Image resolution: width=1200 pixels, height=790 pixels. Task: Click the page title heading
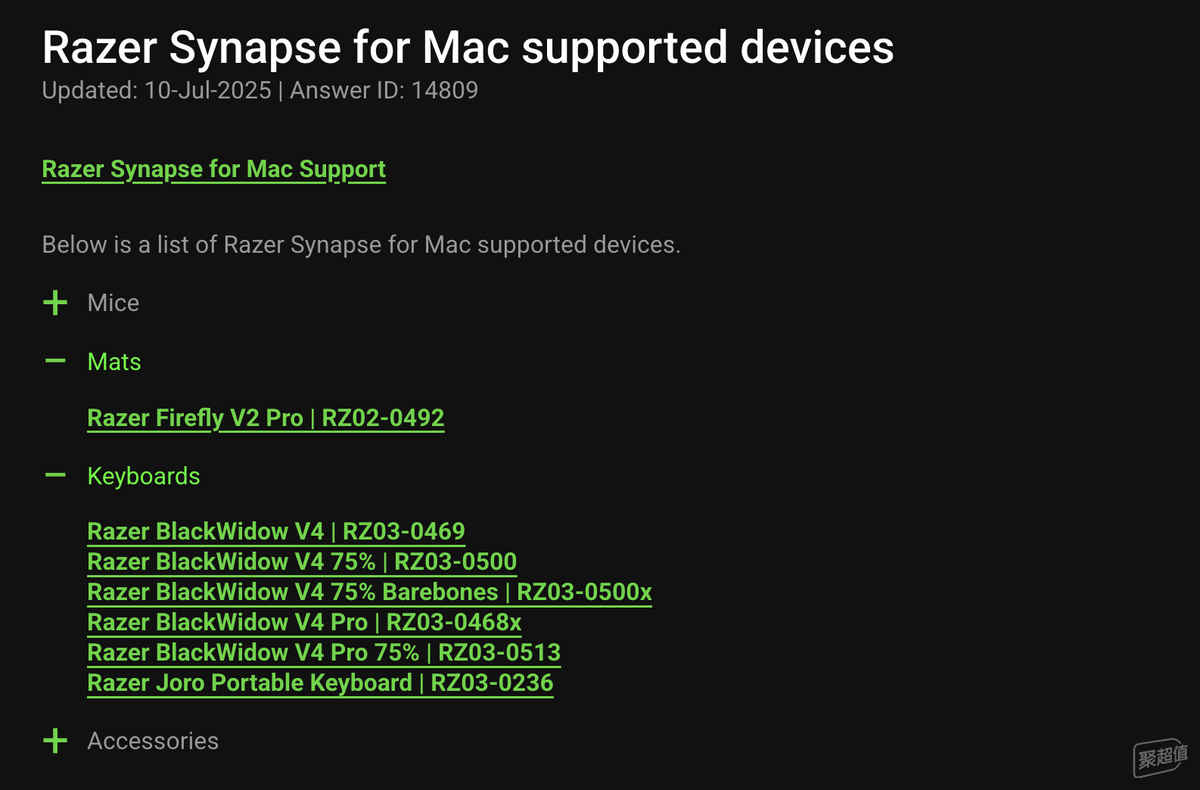coord(468,47)
